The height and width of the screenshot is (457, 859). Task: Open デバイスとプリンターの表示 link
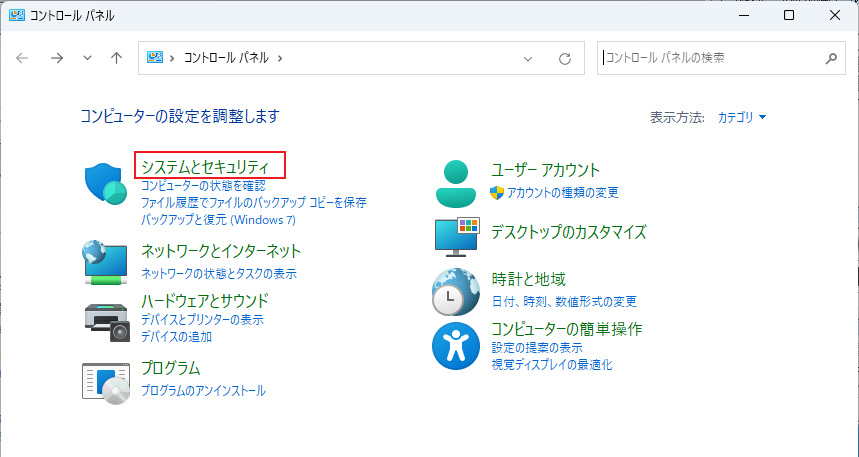click(203, 319)
